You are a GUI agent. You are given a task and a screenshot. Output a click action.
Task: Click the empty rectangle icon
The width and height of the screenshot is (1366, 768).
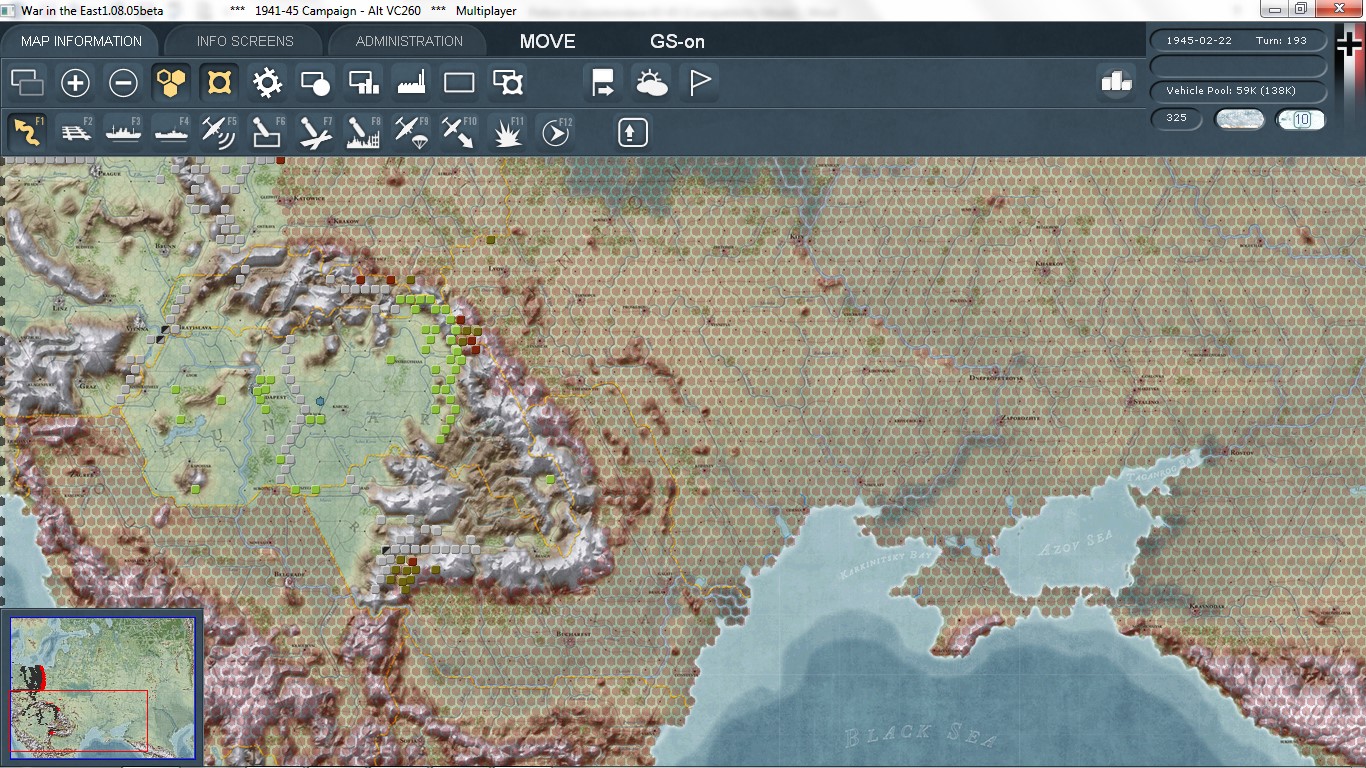tap(459, 82)
